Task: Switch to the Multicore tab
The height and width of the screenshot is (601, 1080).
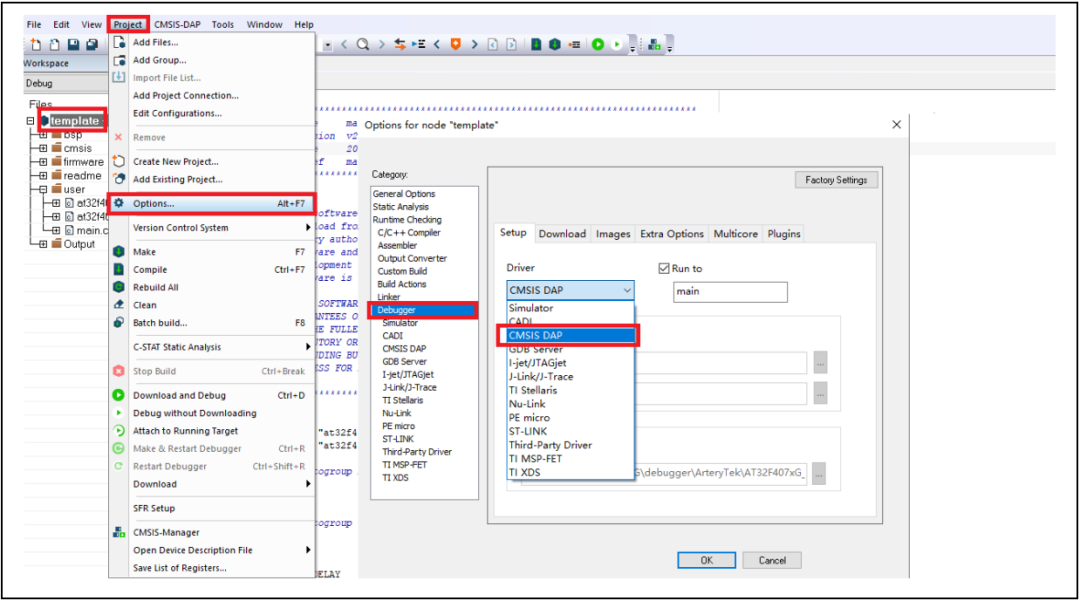Action: point(735,234)
